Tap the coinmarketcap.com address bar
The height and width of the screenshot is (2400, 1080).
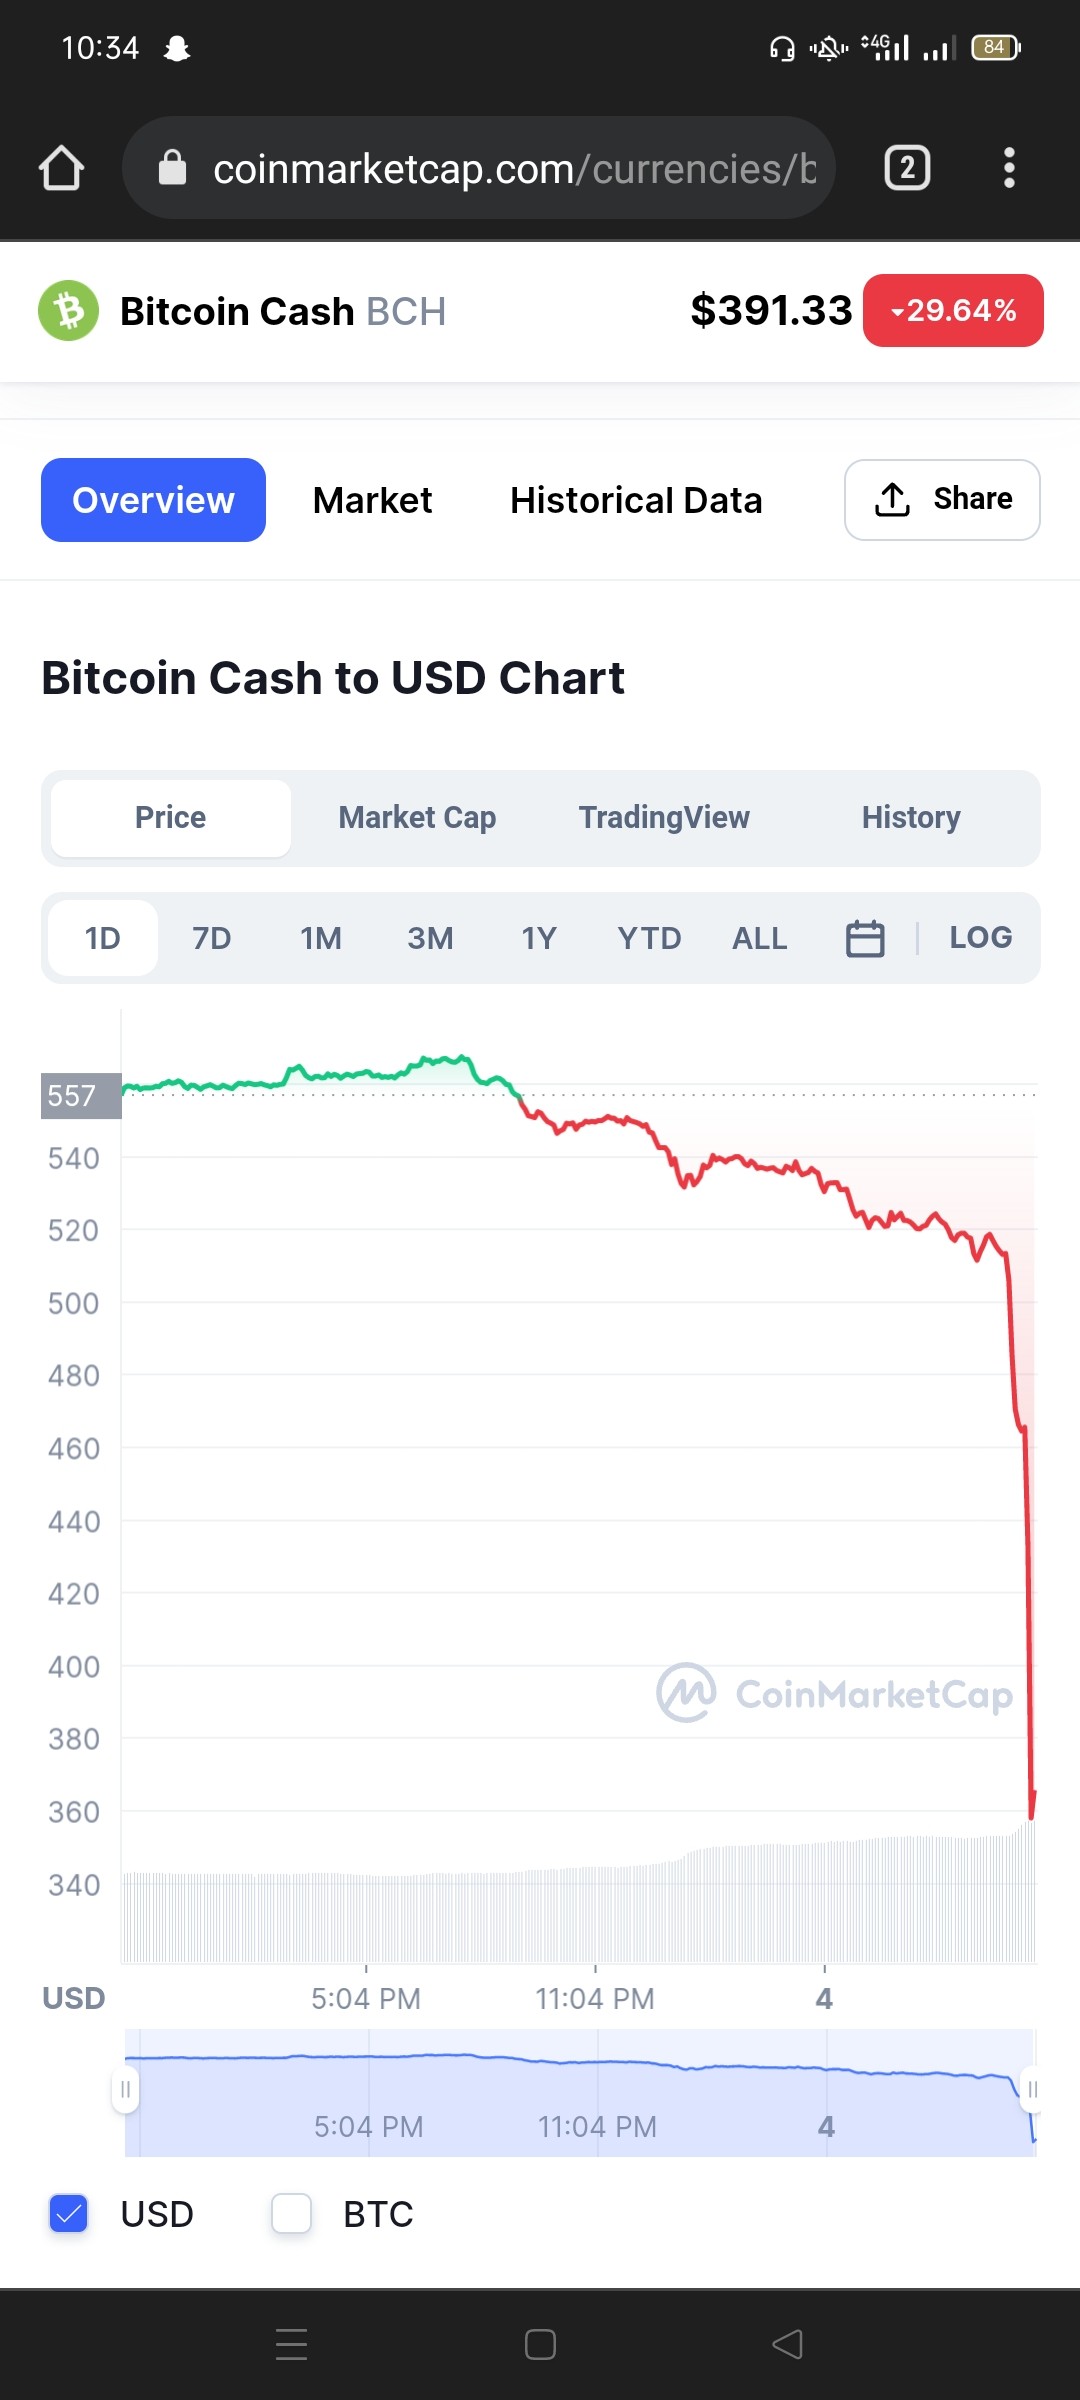478,168
